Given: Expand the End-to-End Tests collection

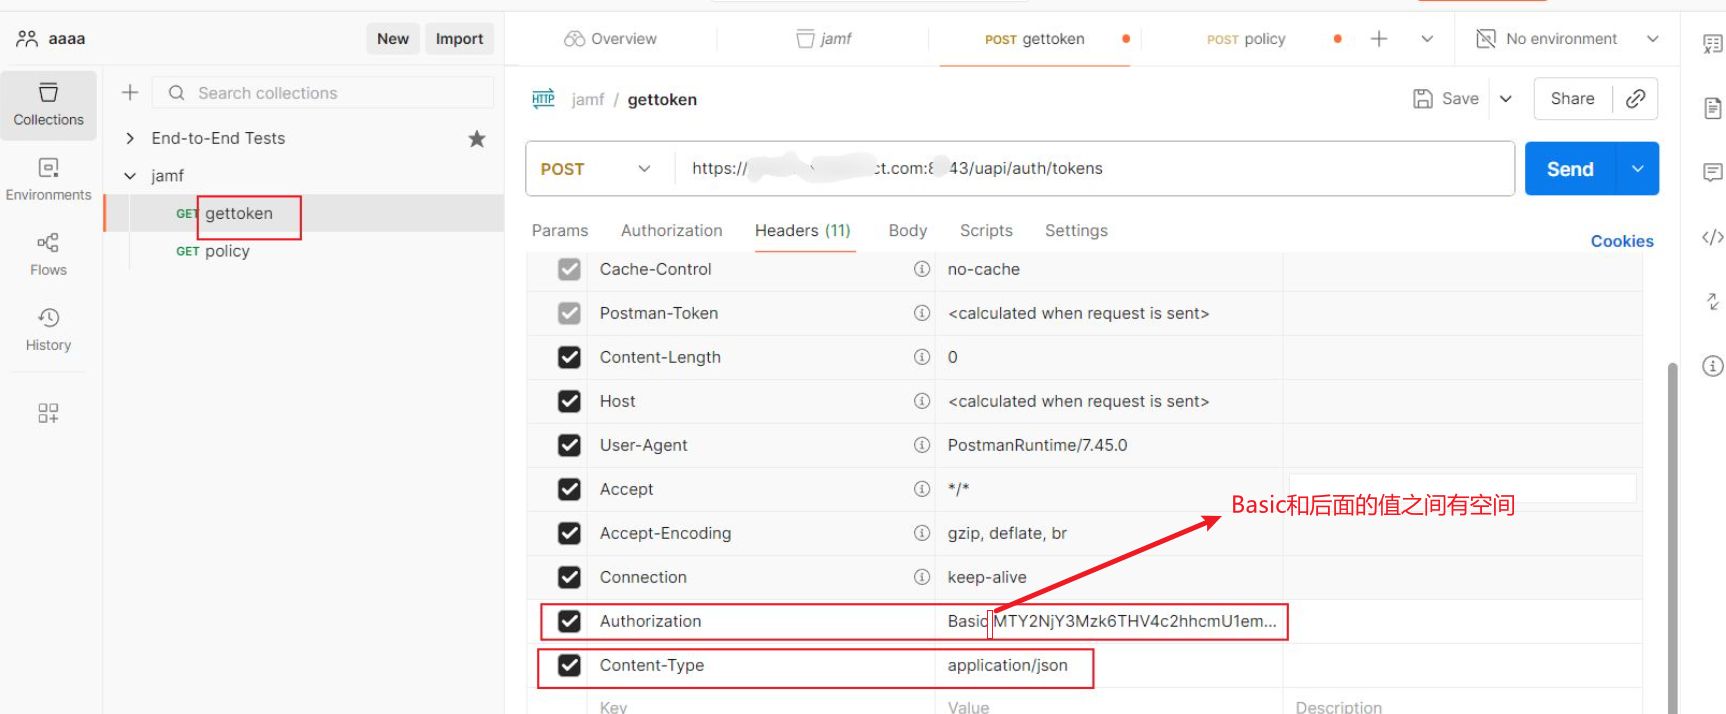Looking at the screenshot, I should click(130, 138).
